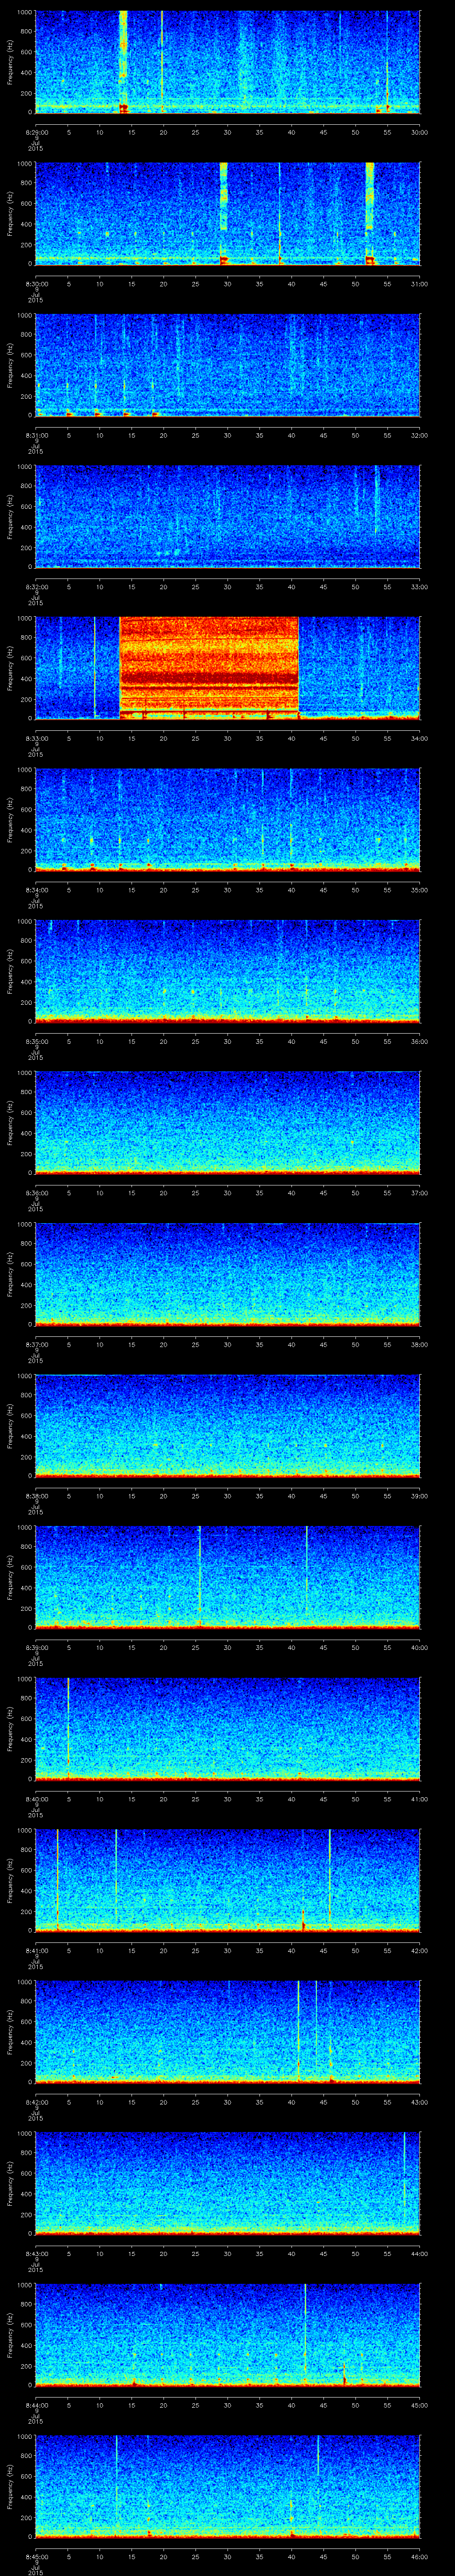Click the 1000 Hz tick label on 8:34 spectrogram

pyautogui.click(x=24, y=770)
